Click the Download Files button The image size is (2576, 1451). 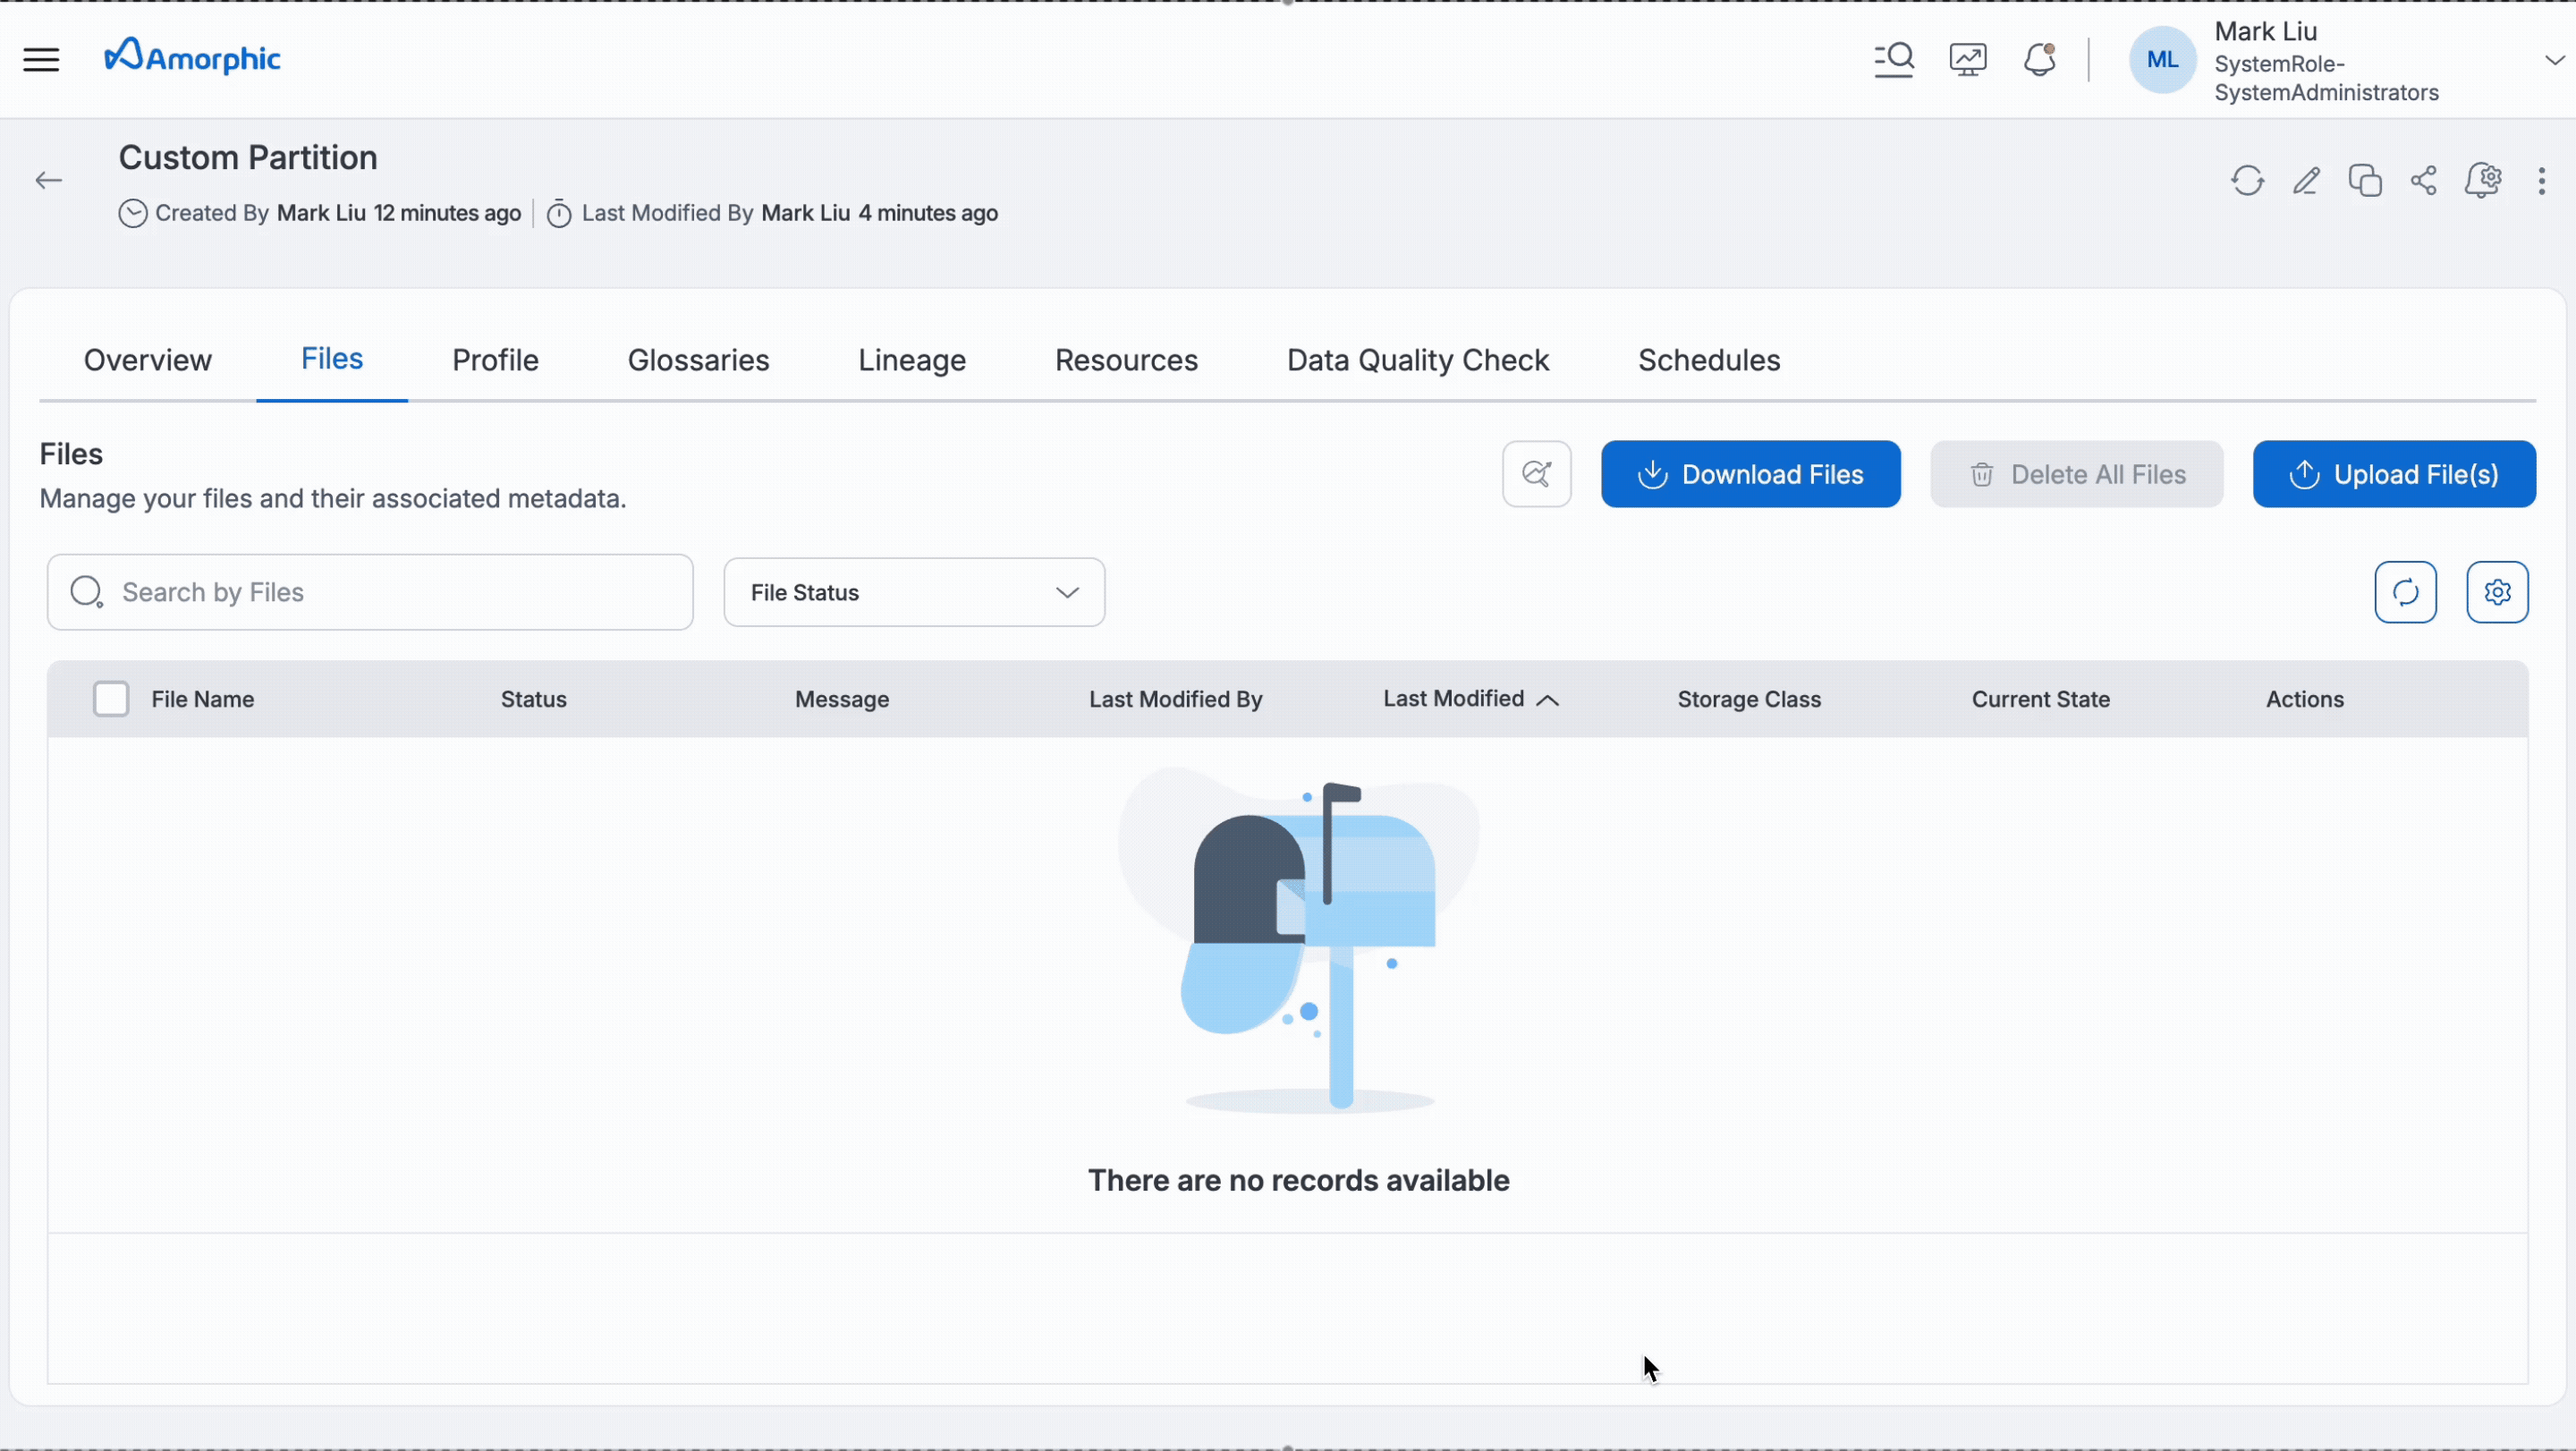[x=1750, y=475]
